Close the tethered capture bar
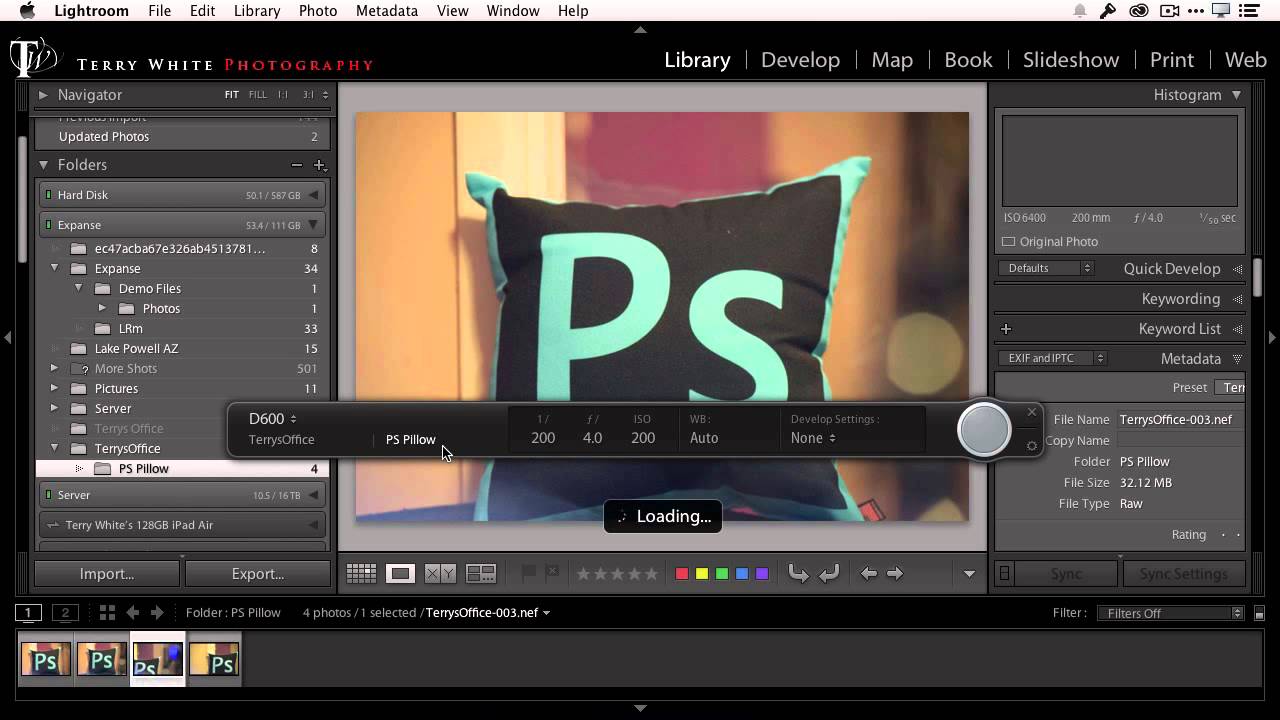Image resolution: width=1280 pixels, height=720 pixels. 1032,412
